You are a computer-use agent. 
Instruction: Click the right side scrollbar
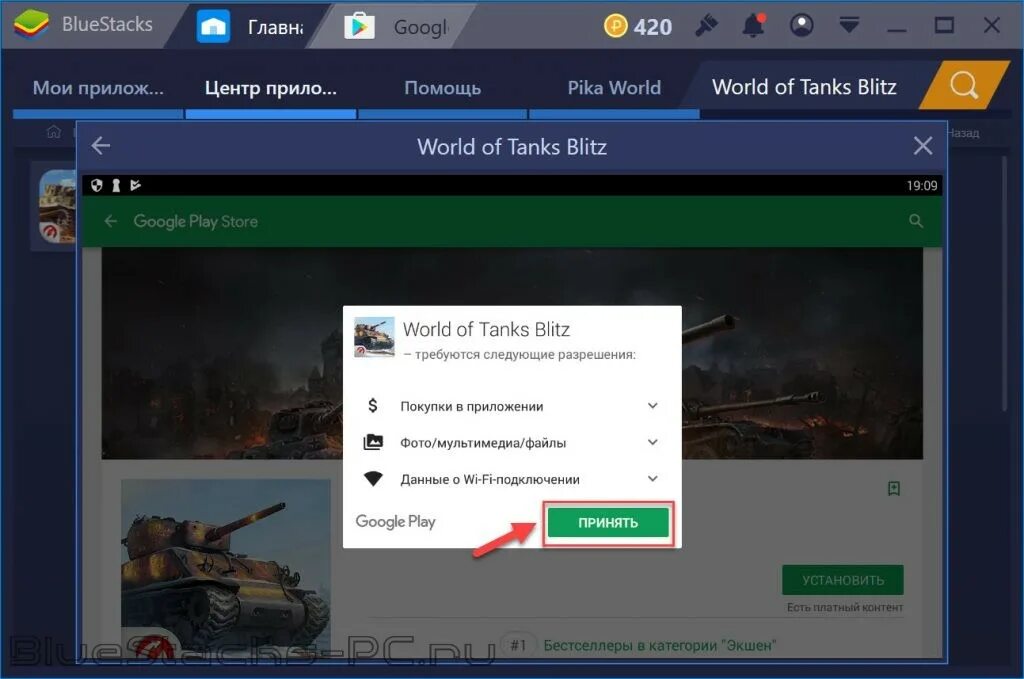1005,282
